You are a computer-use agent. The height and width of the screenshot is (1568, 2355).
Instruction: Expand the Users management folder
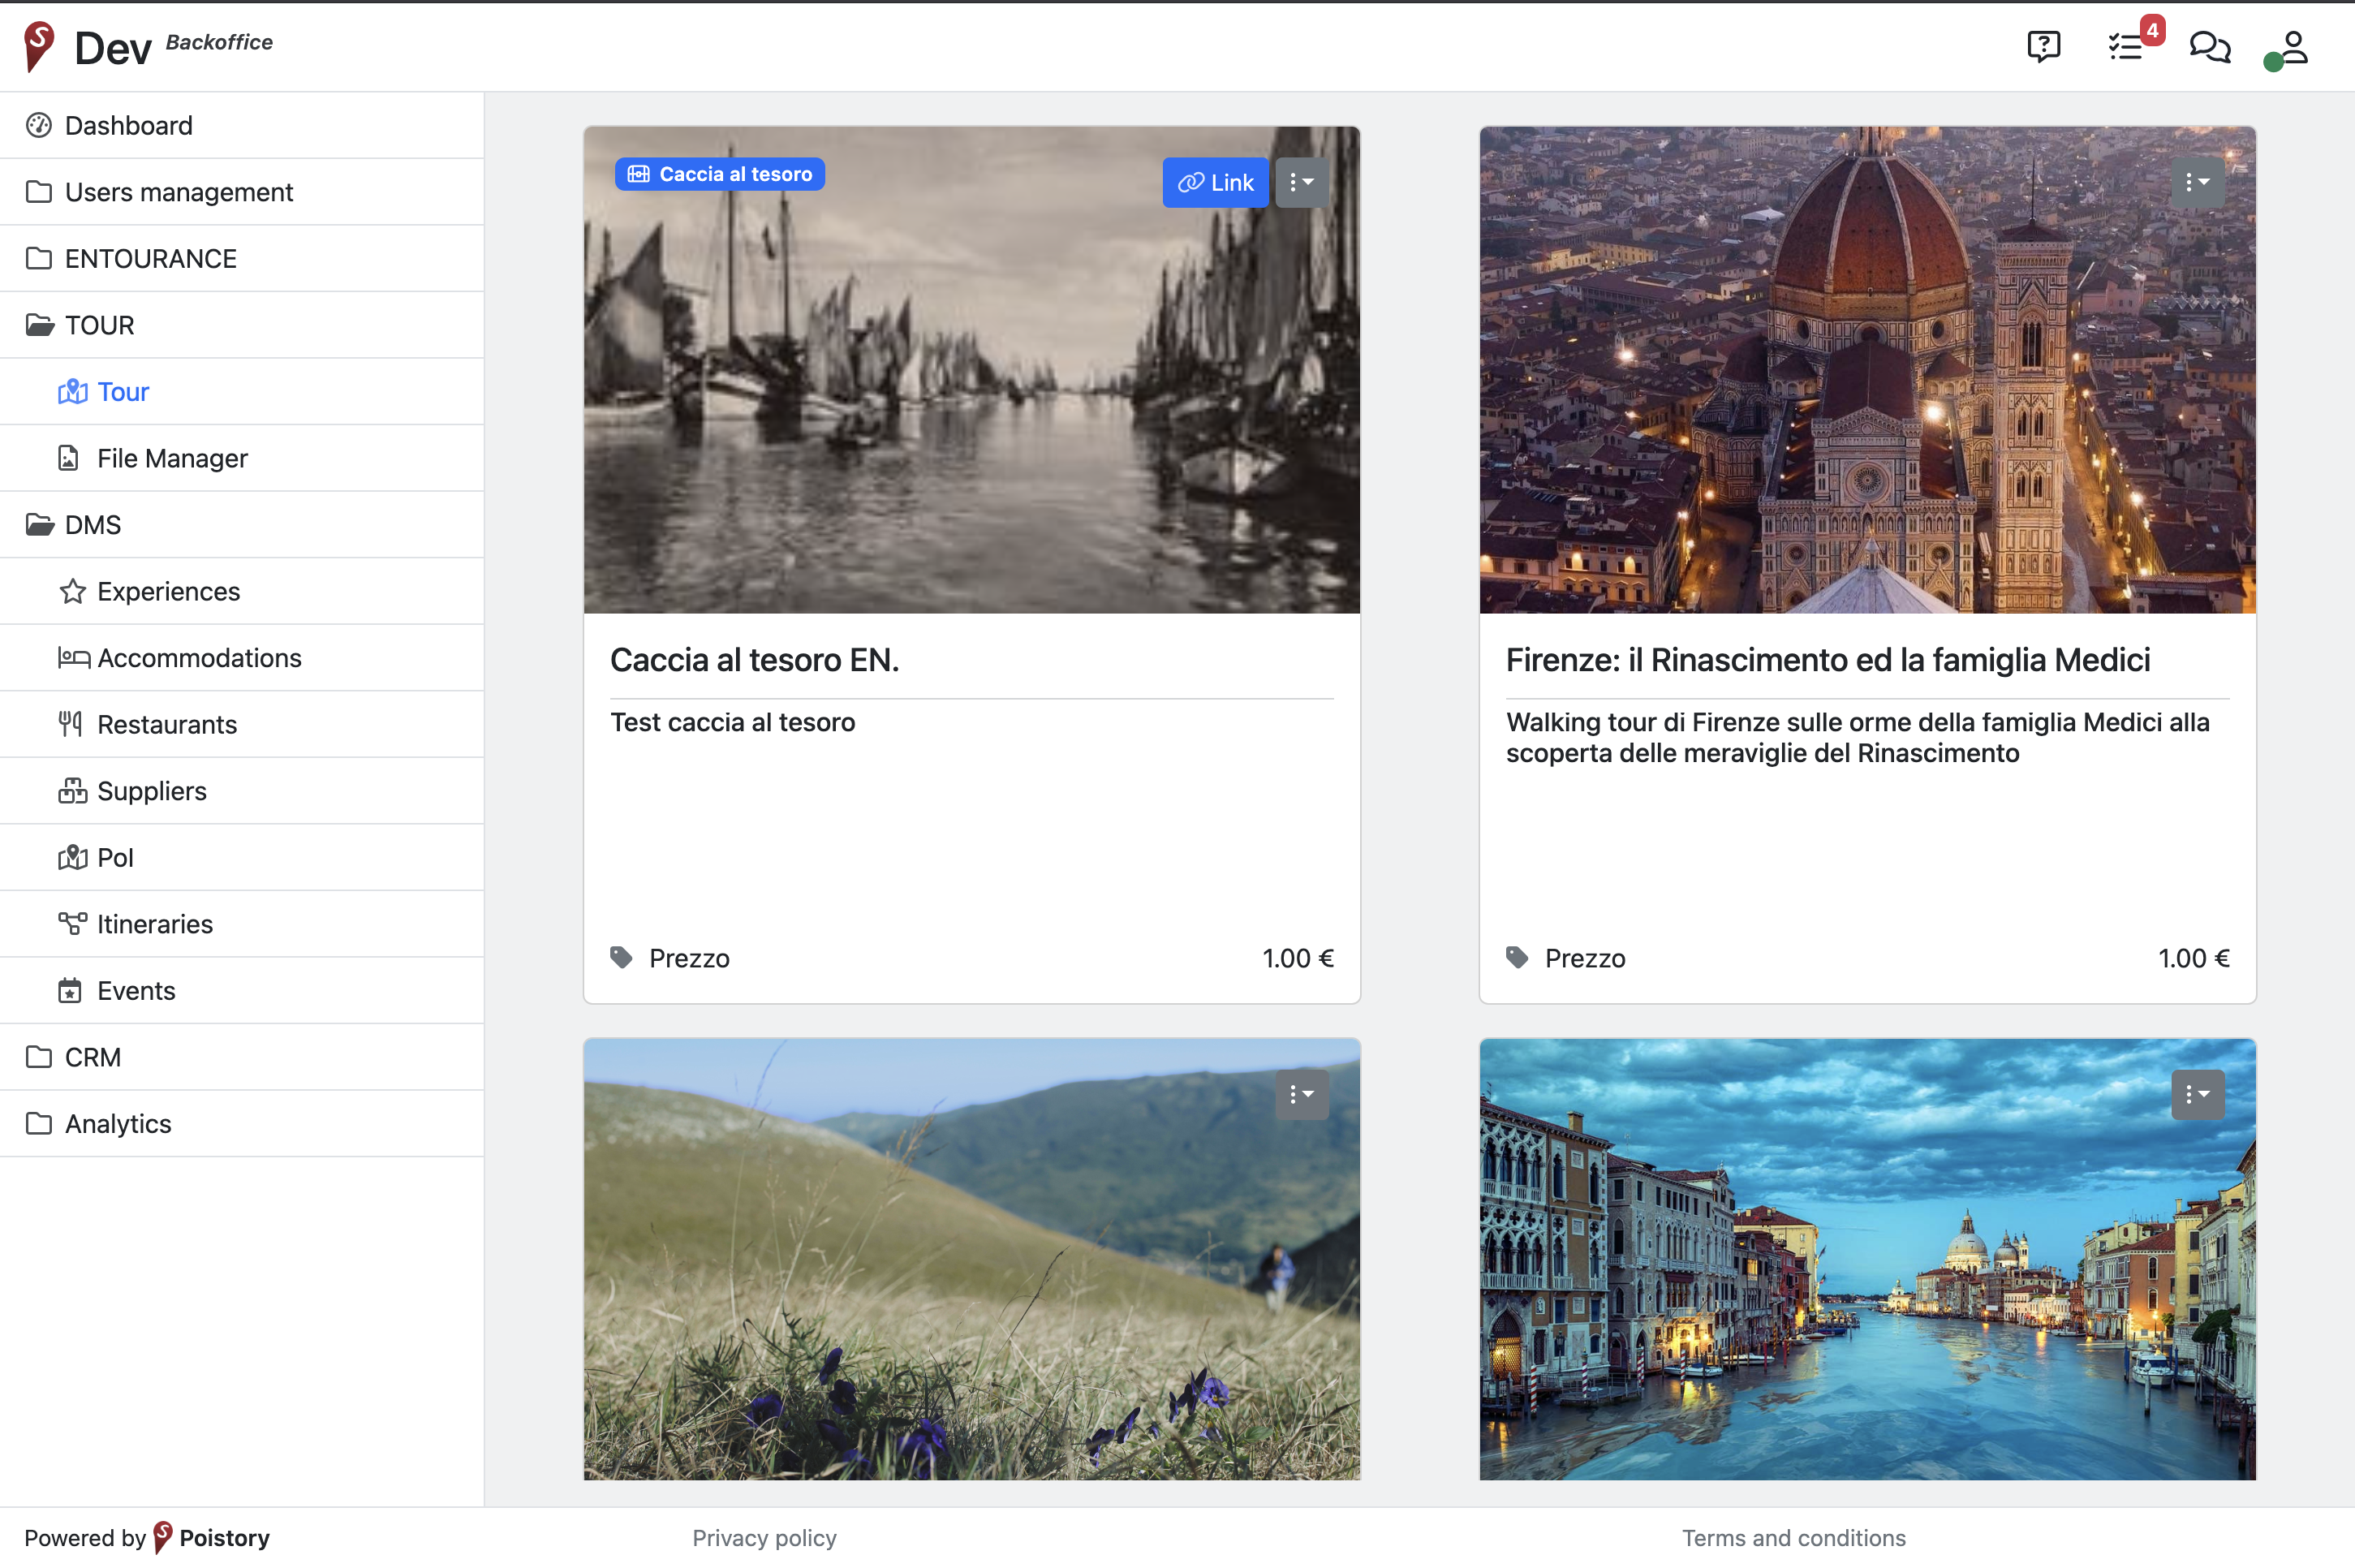coord(242,192)
